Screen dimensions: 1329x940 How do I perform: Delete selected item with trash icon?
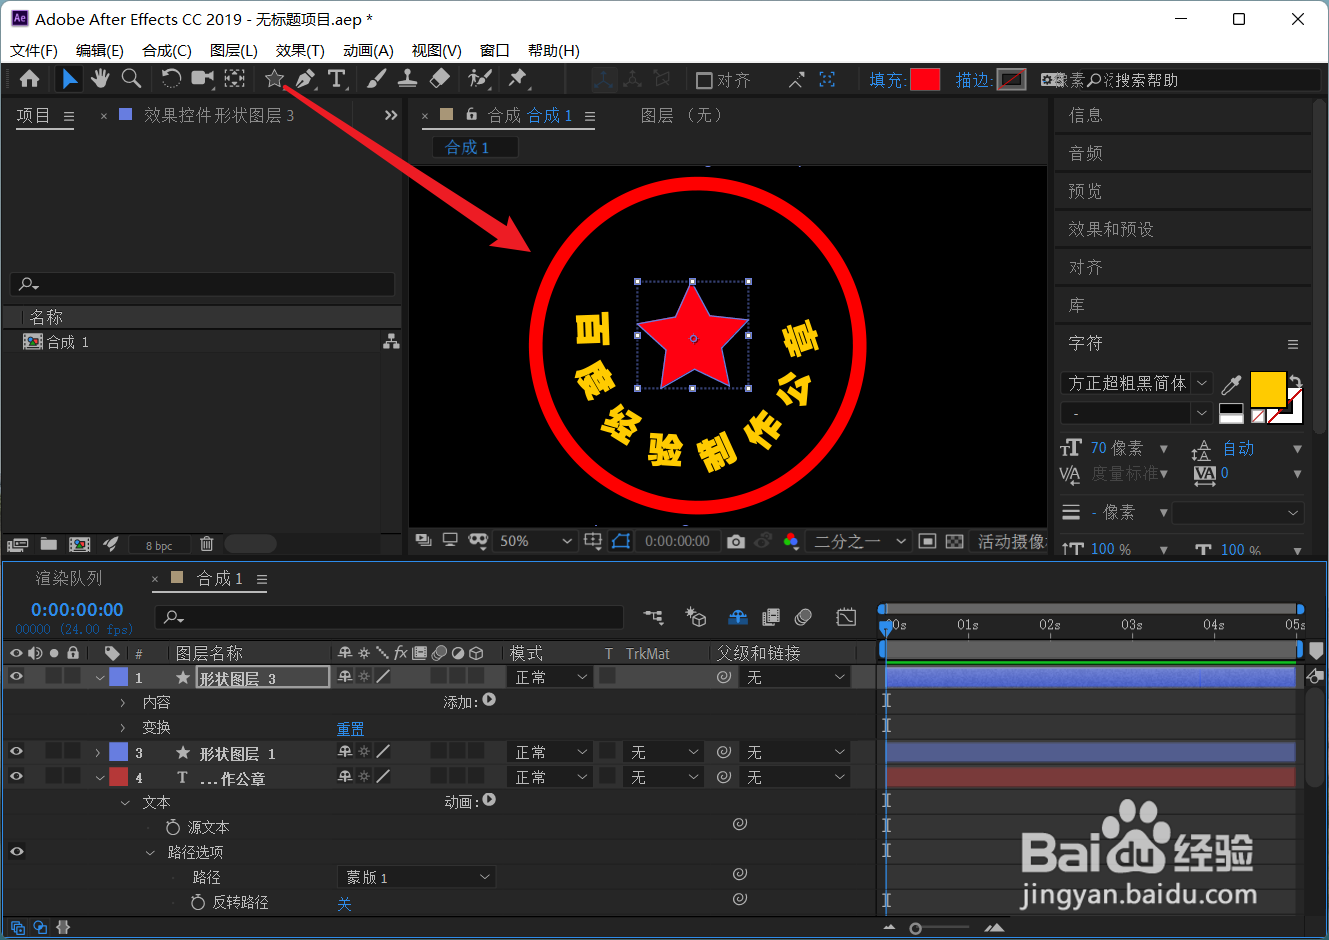click(207, 544)
